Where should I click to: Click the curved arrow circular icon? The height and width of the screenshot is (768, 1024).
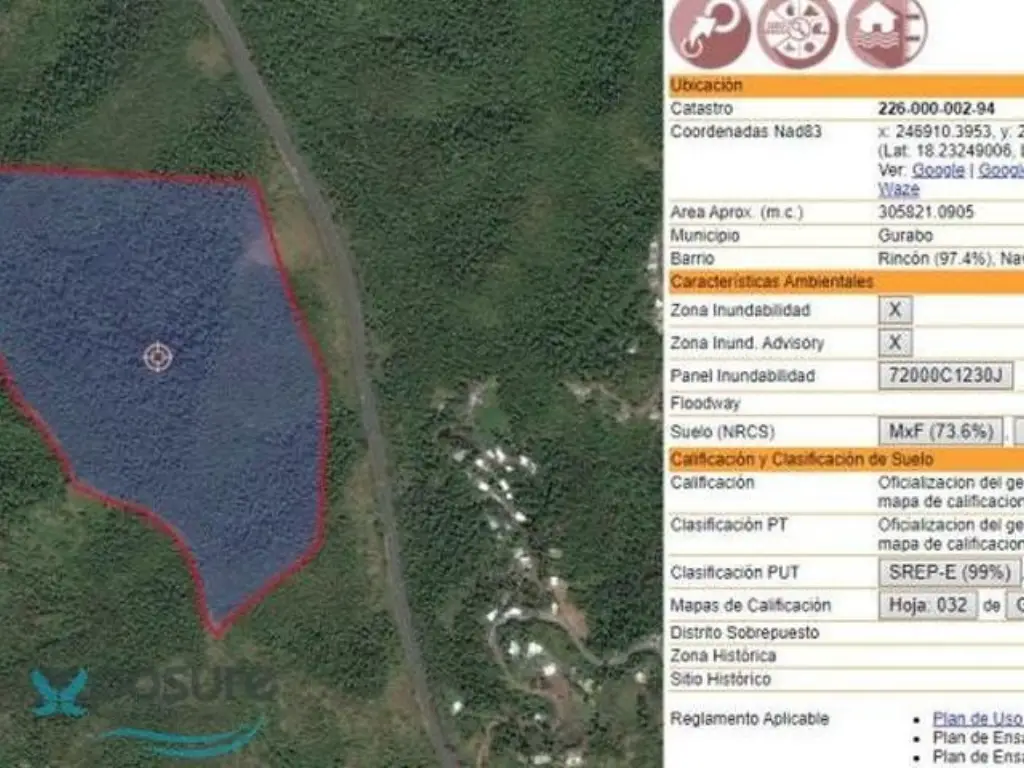point(709,31)
